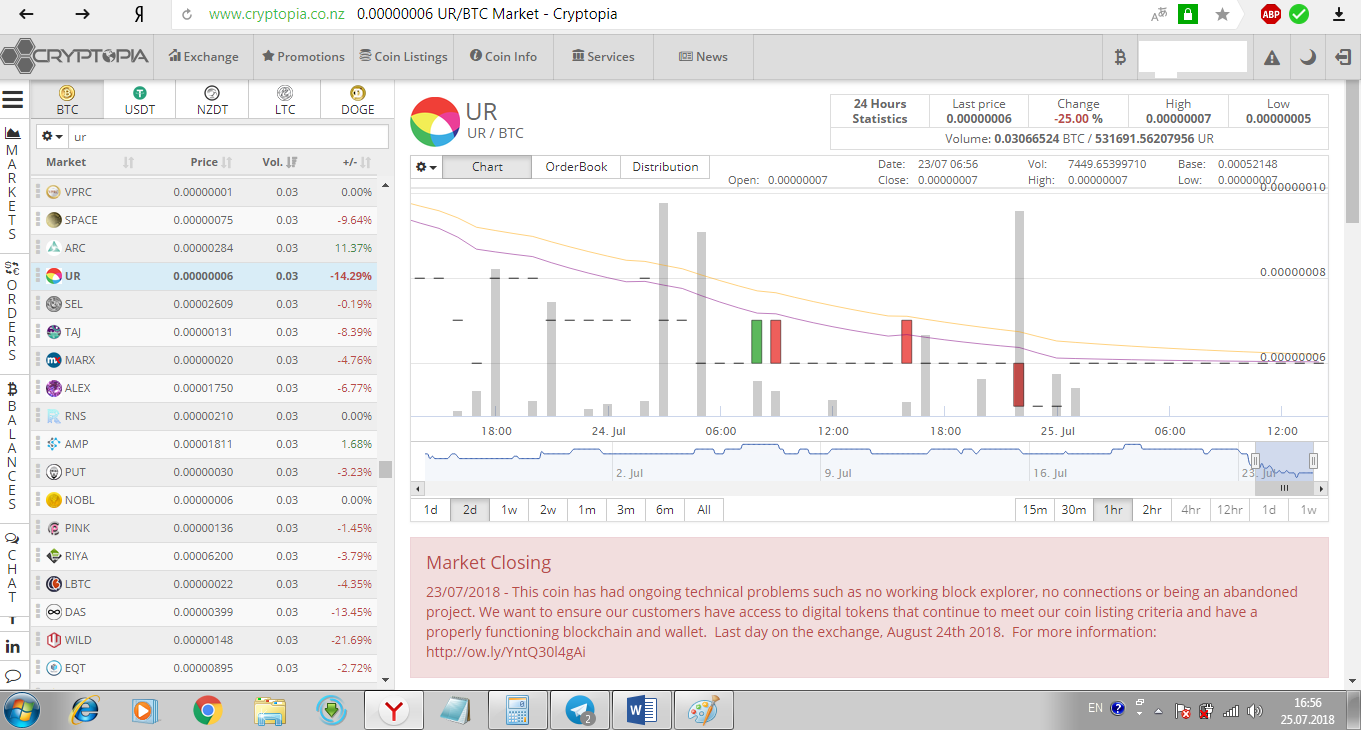Image resolution: width=1366 pixels, height=730 pixels.
Task: Click the market search input field
Action: click(228, 136)
